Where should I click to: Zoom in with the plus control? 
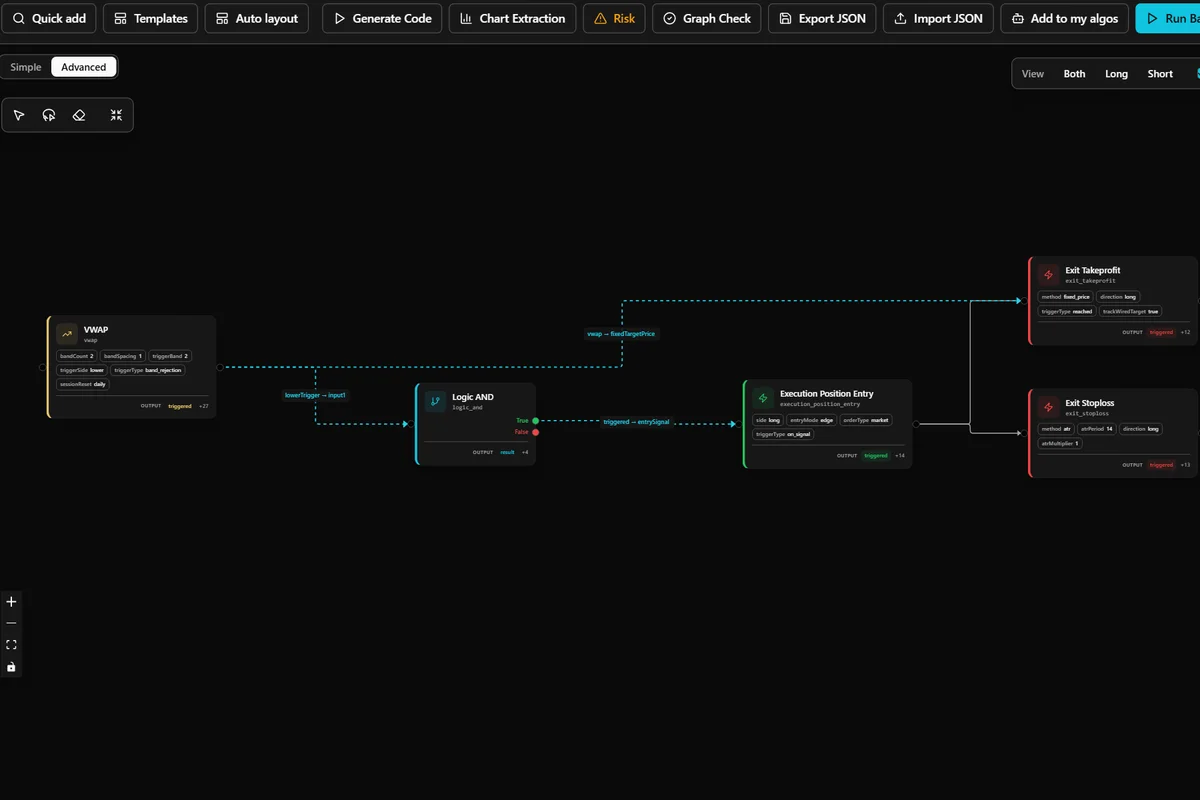click(11, 602)
